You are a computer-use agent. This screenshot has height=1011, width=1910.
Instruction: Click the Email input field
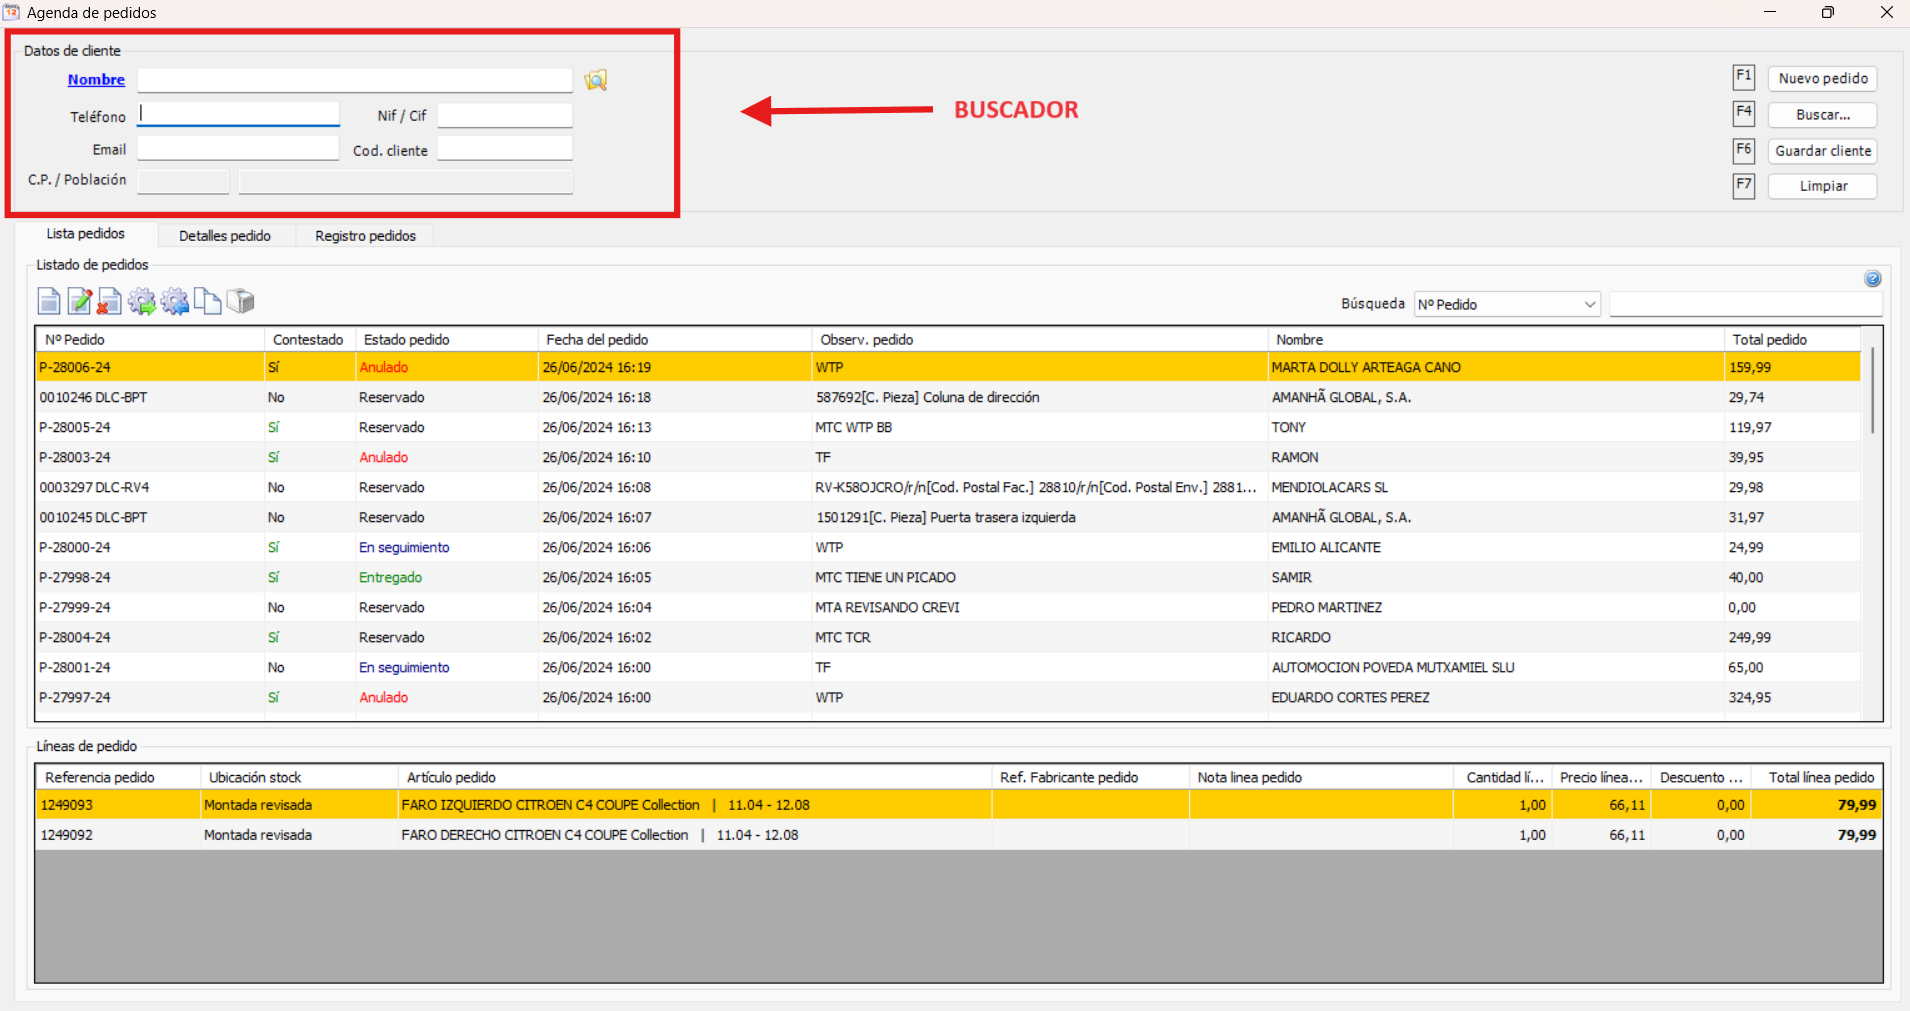[238, 149]
